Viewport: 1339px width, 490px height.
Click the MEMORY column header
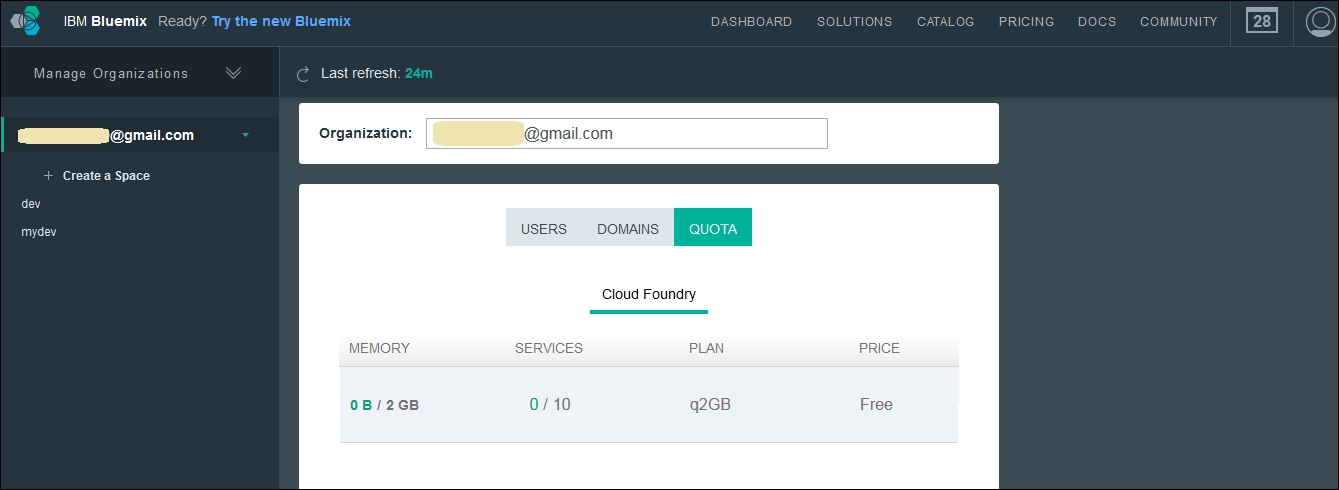click(x=379, y=349)
